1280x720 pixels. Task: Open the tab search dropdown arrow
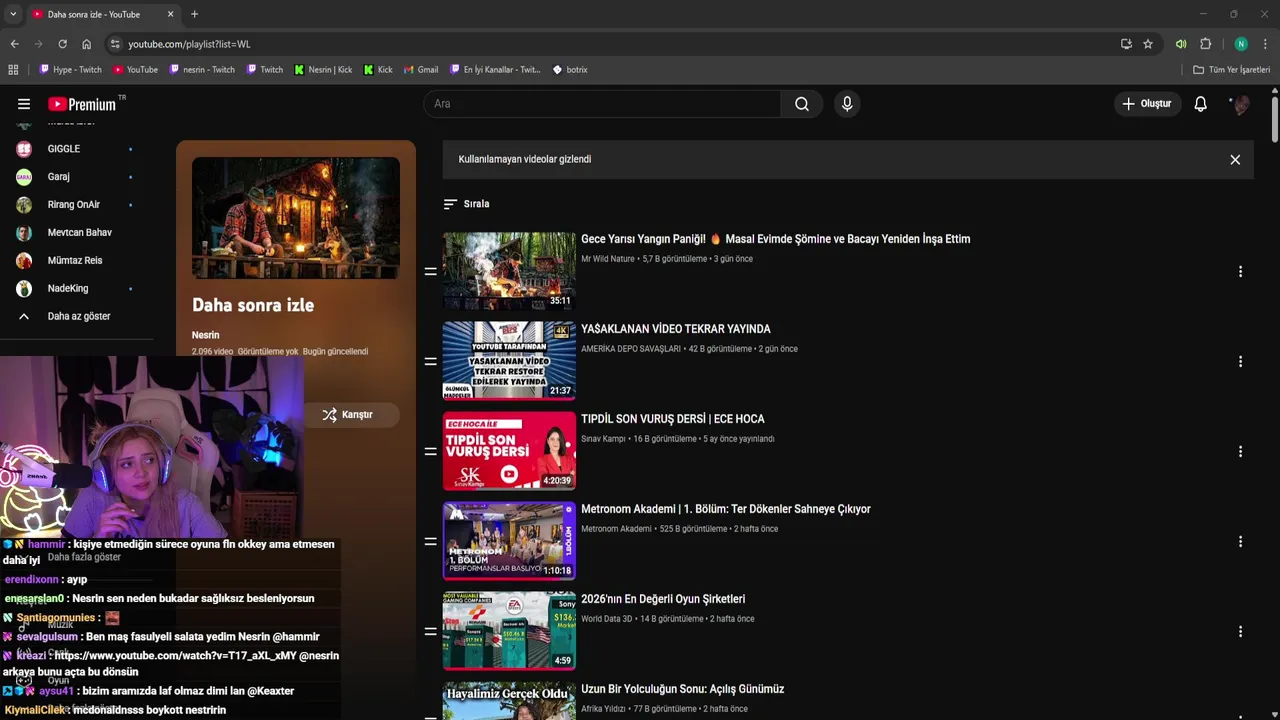coord(13,14)
